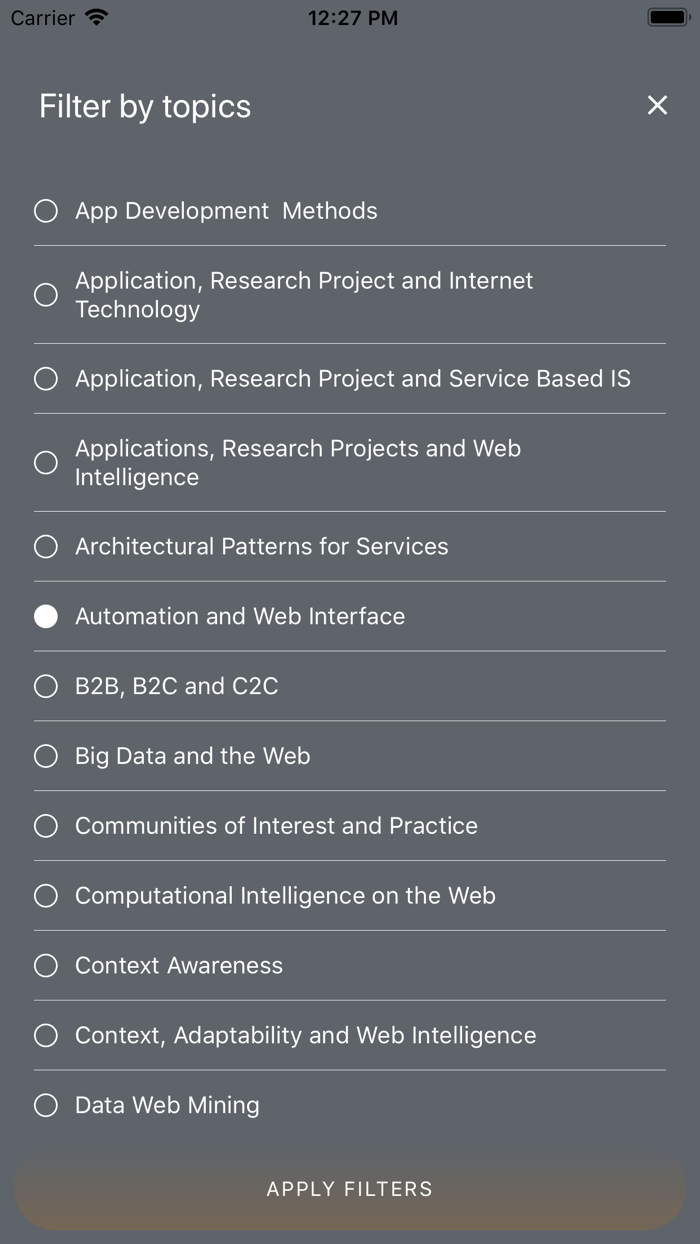Choose Application, Research Project and Service Based IS
Image resolution: width=700 pixels, height=1244 pixels.
(46, 379)
